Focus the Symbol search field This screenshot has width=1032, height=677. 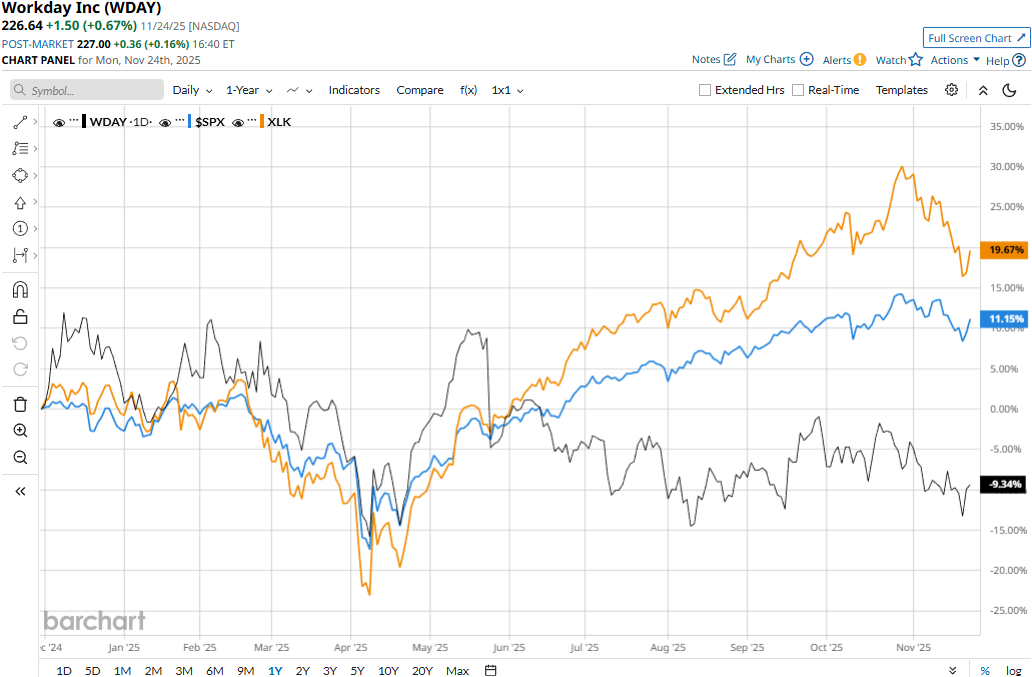87,90
